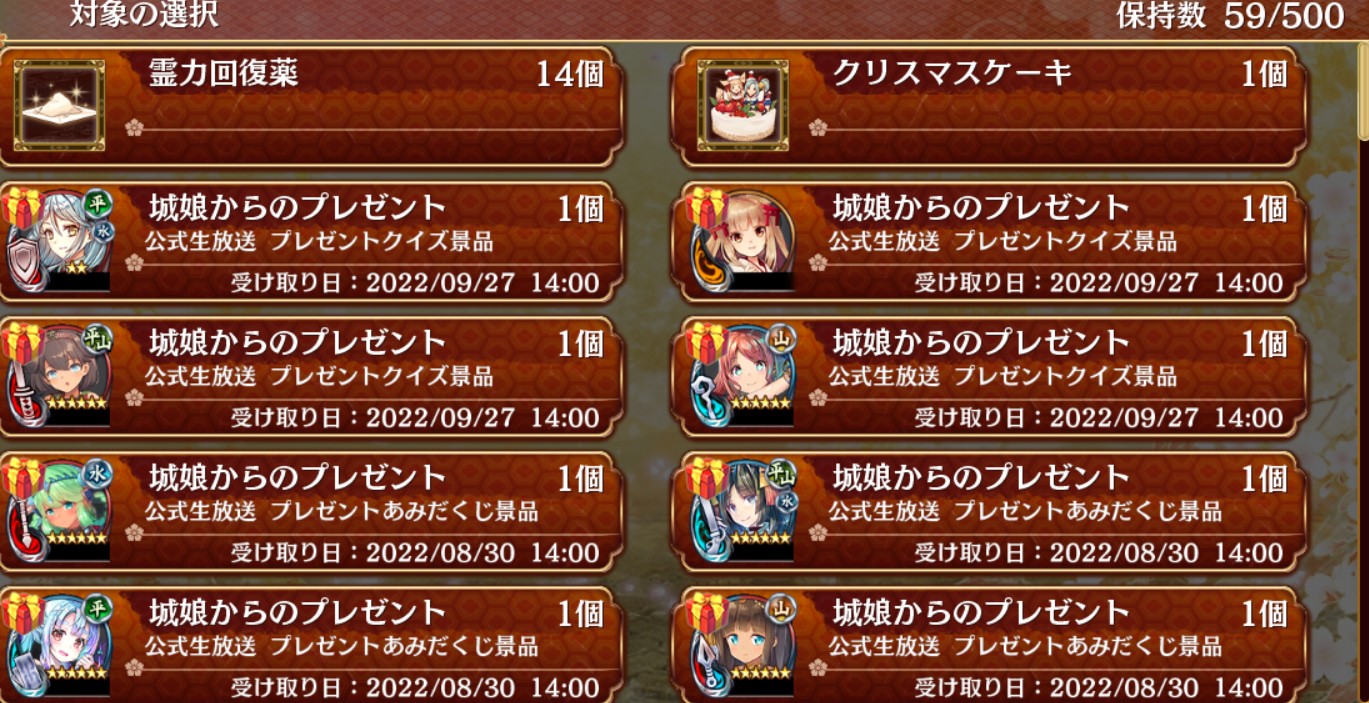1369x703 pixels.
Task: Choose the 霊力回復薬 14個 entry
Action: coord(312,106)
